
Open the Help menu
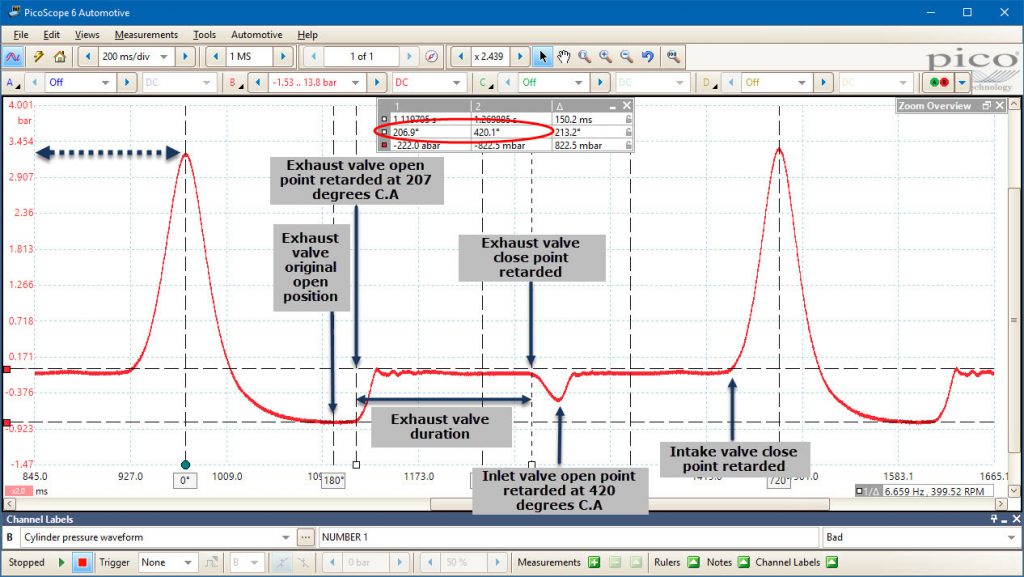[307, 35]
